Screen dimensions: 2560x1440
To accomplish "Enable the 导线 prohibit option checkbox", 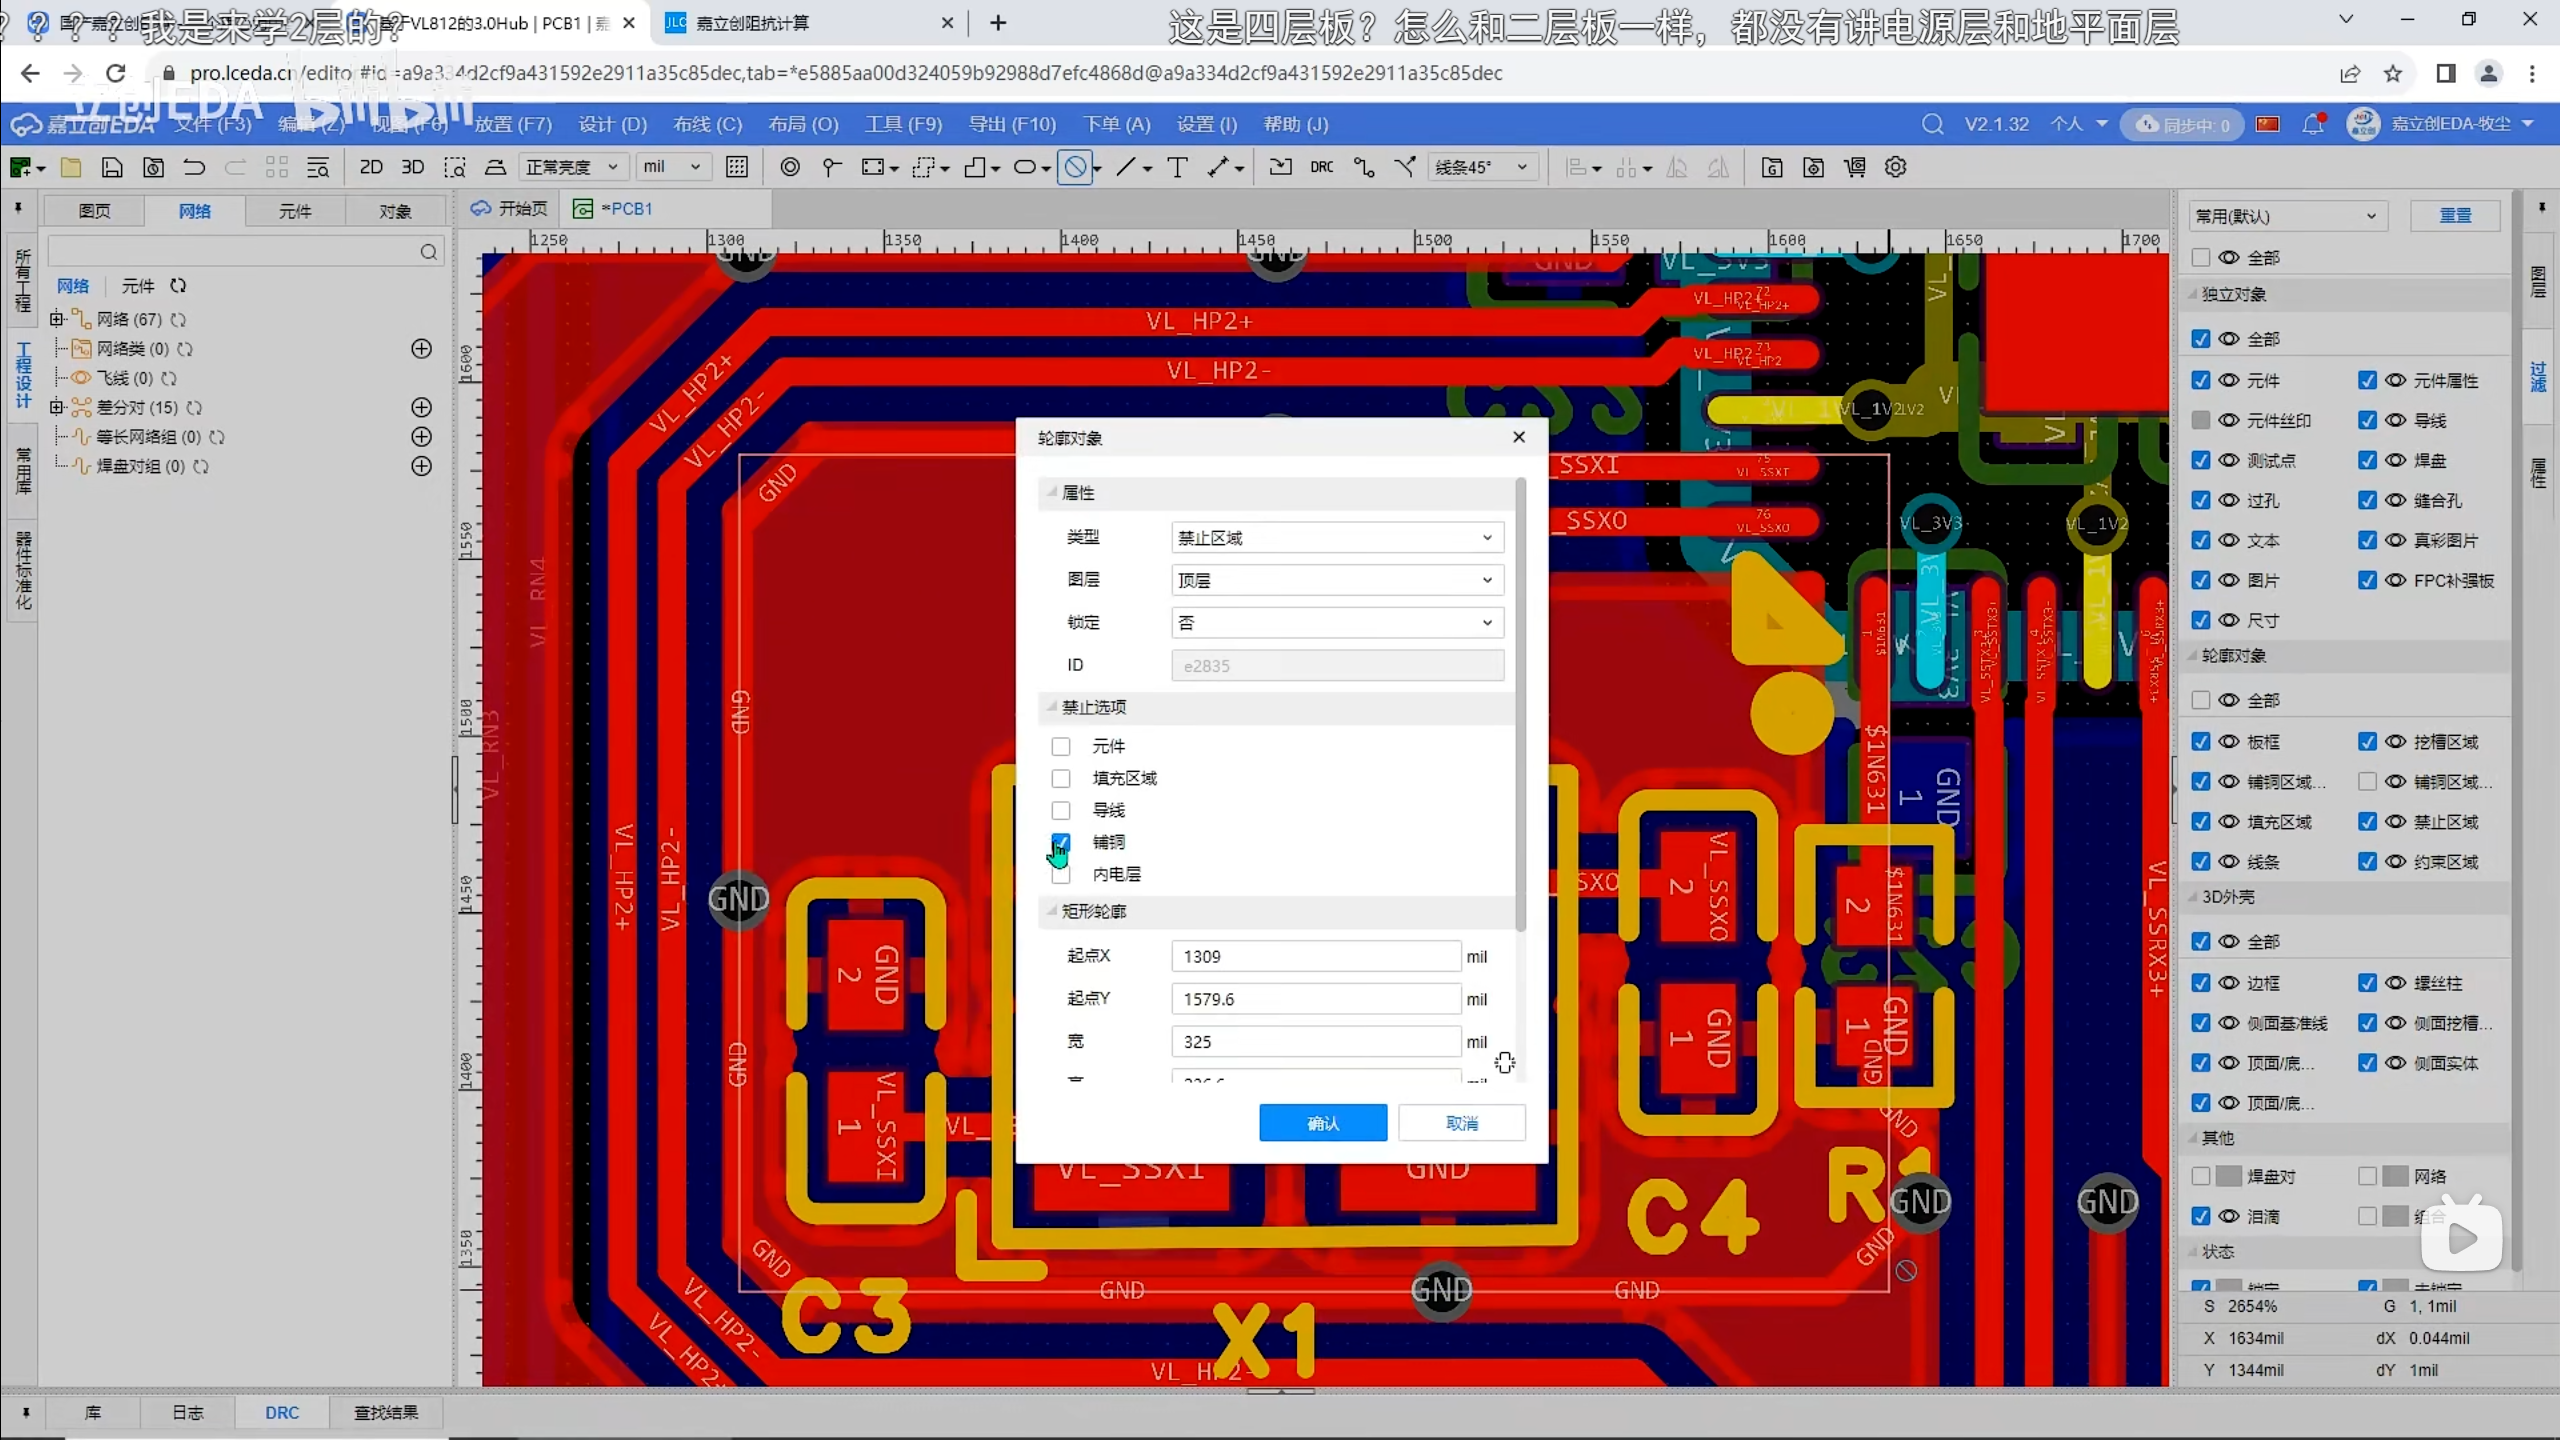I will pyautogui.click(x=1060, y=810).
